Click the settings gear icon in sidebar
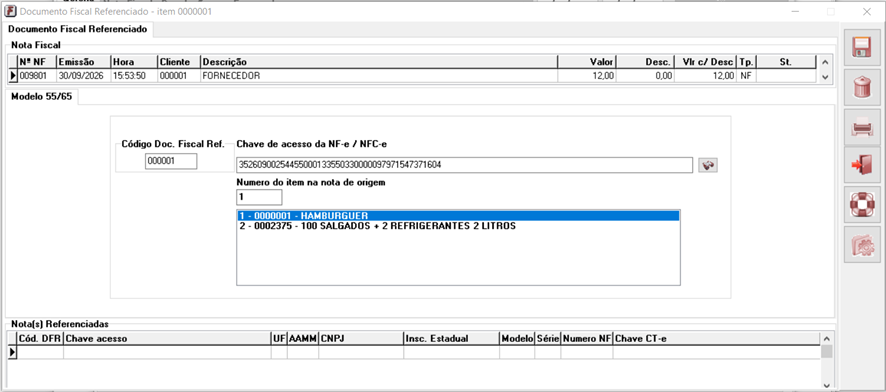 coord(862,244)
